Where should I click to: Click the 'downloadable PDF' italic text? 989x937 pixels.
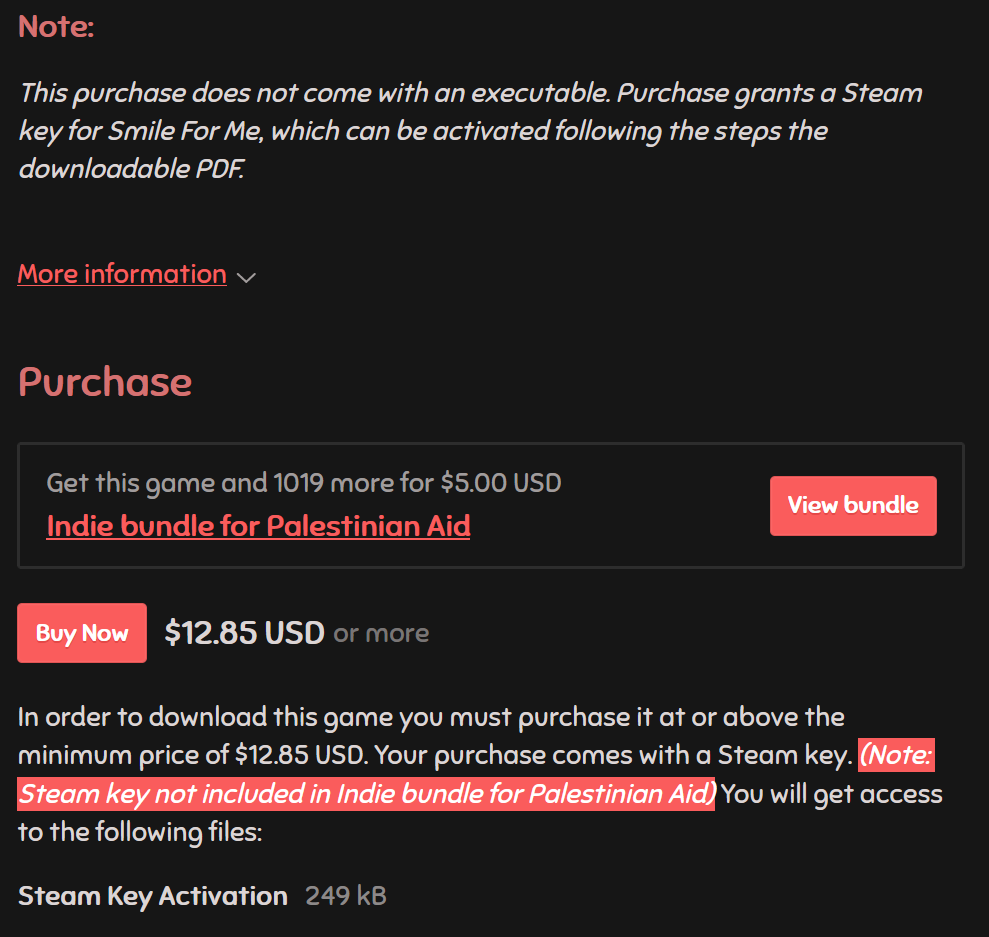[x=130, y=169]
